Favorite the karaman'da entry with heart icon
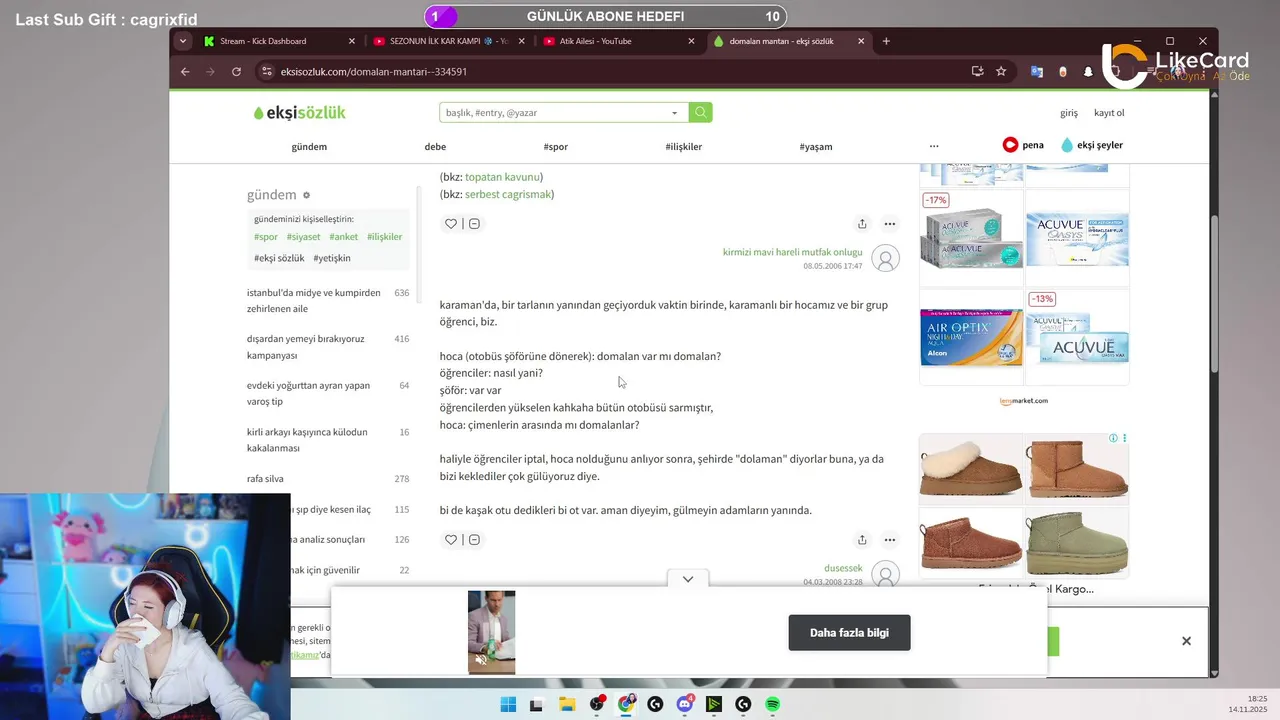 pos(451,540)
